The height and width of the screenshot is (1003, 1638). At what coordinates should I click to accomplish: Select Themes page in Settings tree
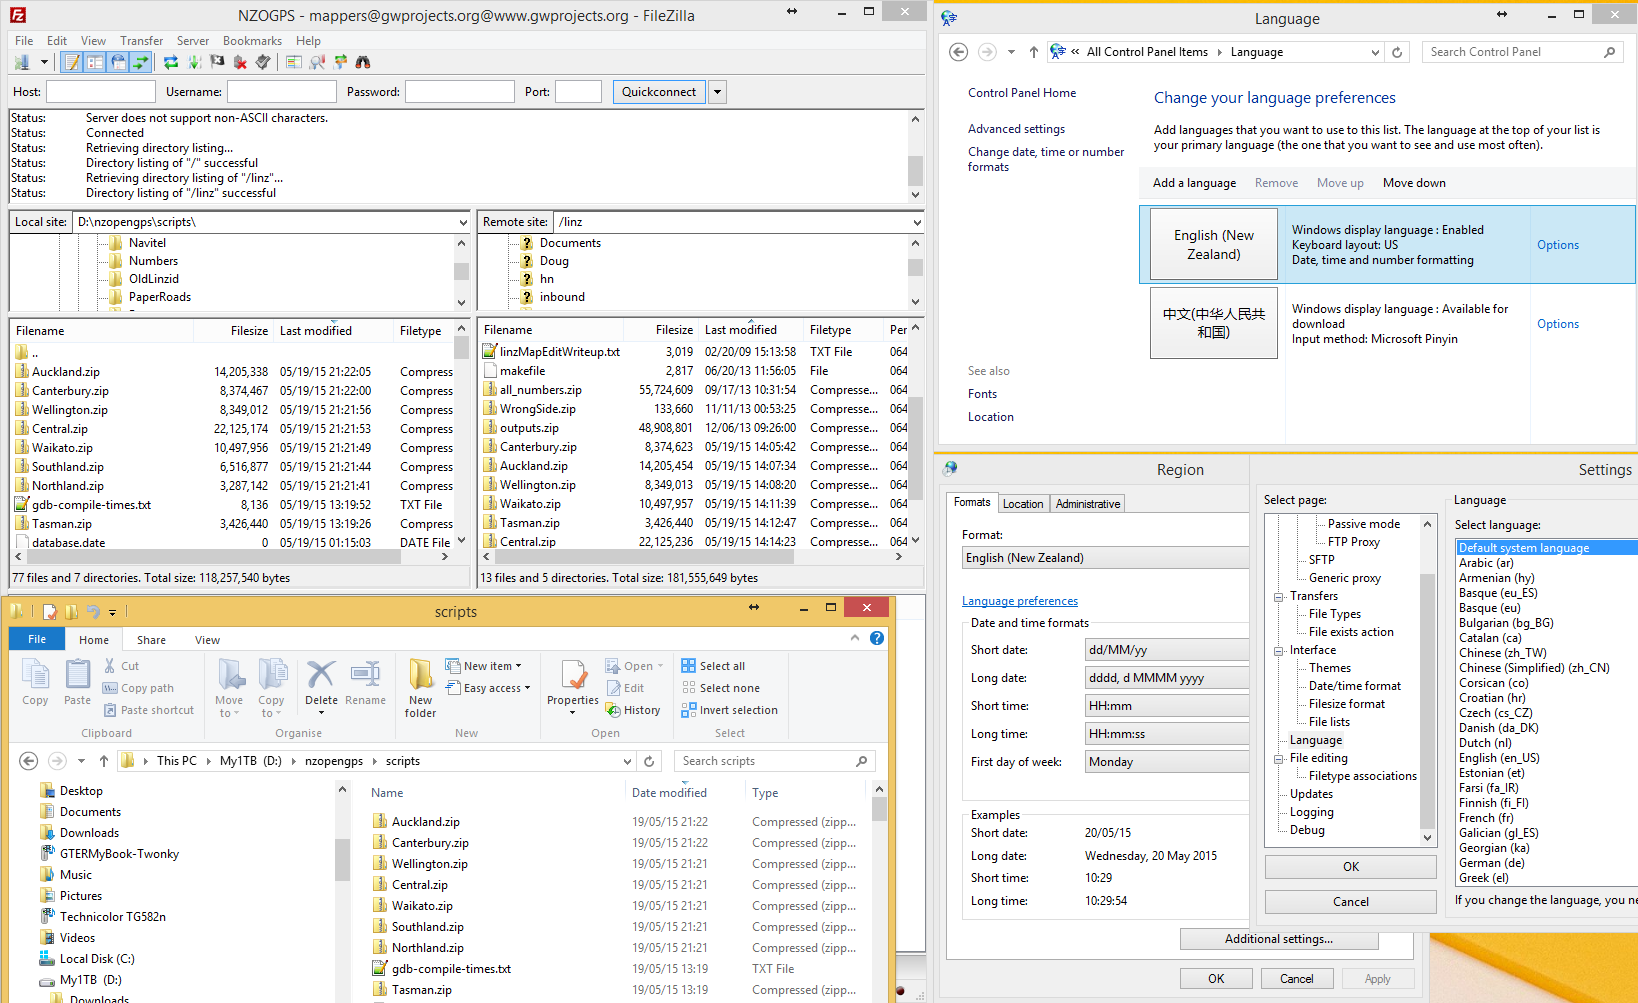[x=1329, y=668]
